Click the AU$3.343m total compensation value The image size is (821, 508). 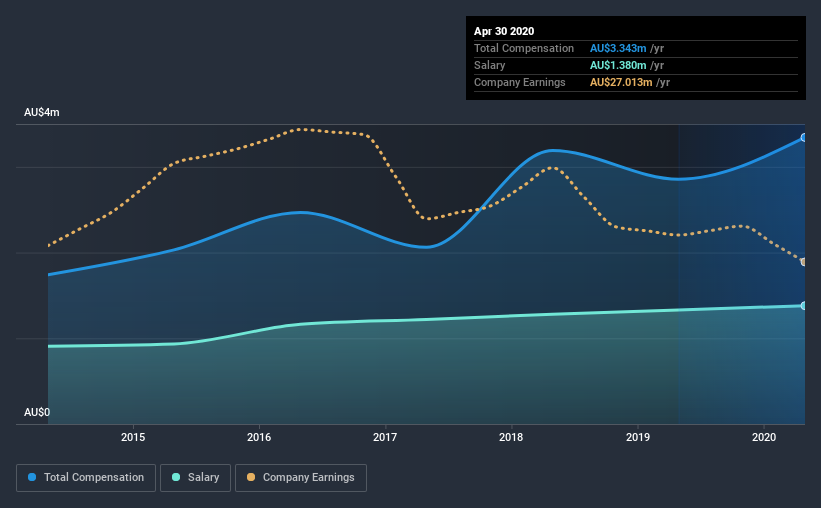[618, 48]
